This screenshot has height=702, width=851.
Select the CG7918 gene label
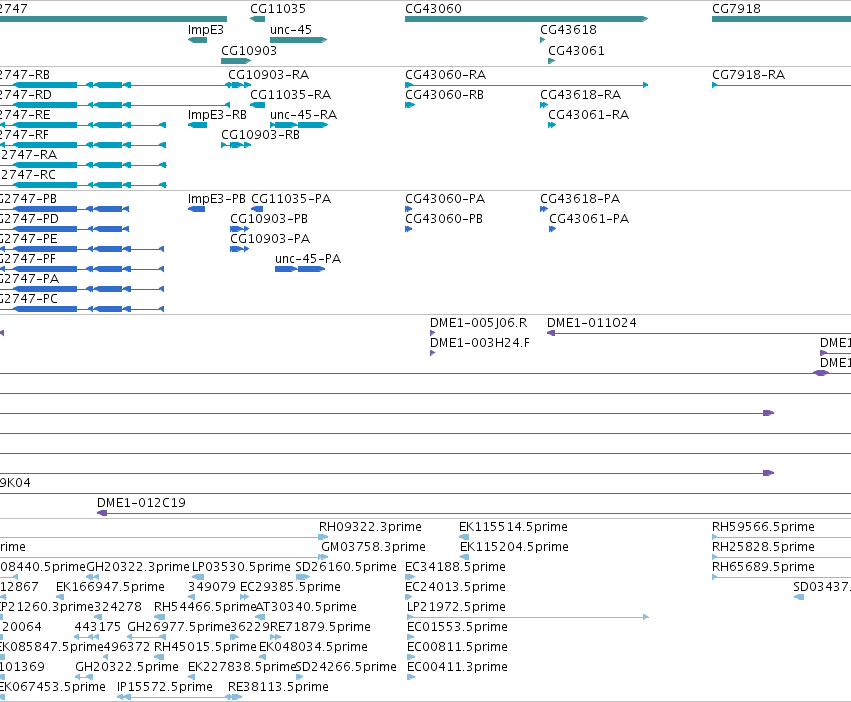[736, 9]
